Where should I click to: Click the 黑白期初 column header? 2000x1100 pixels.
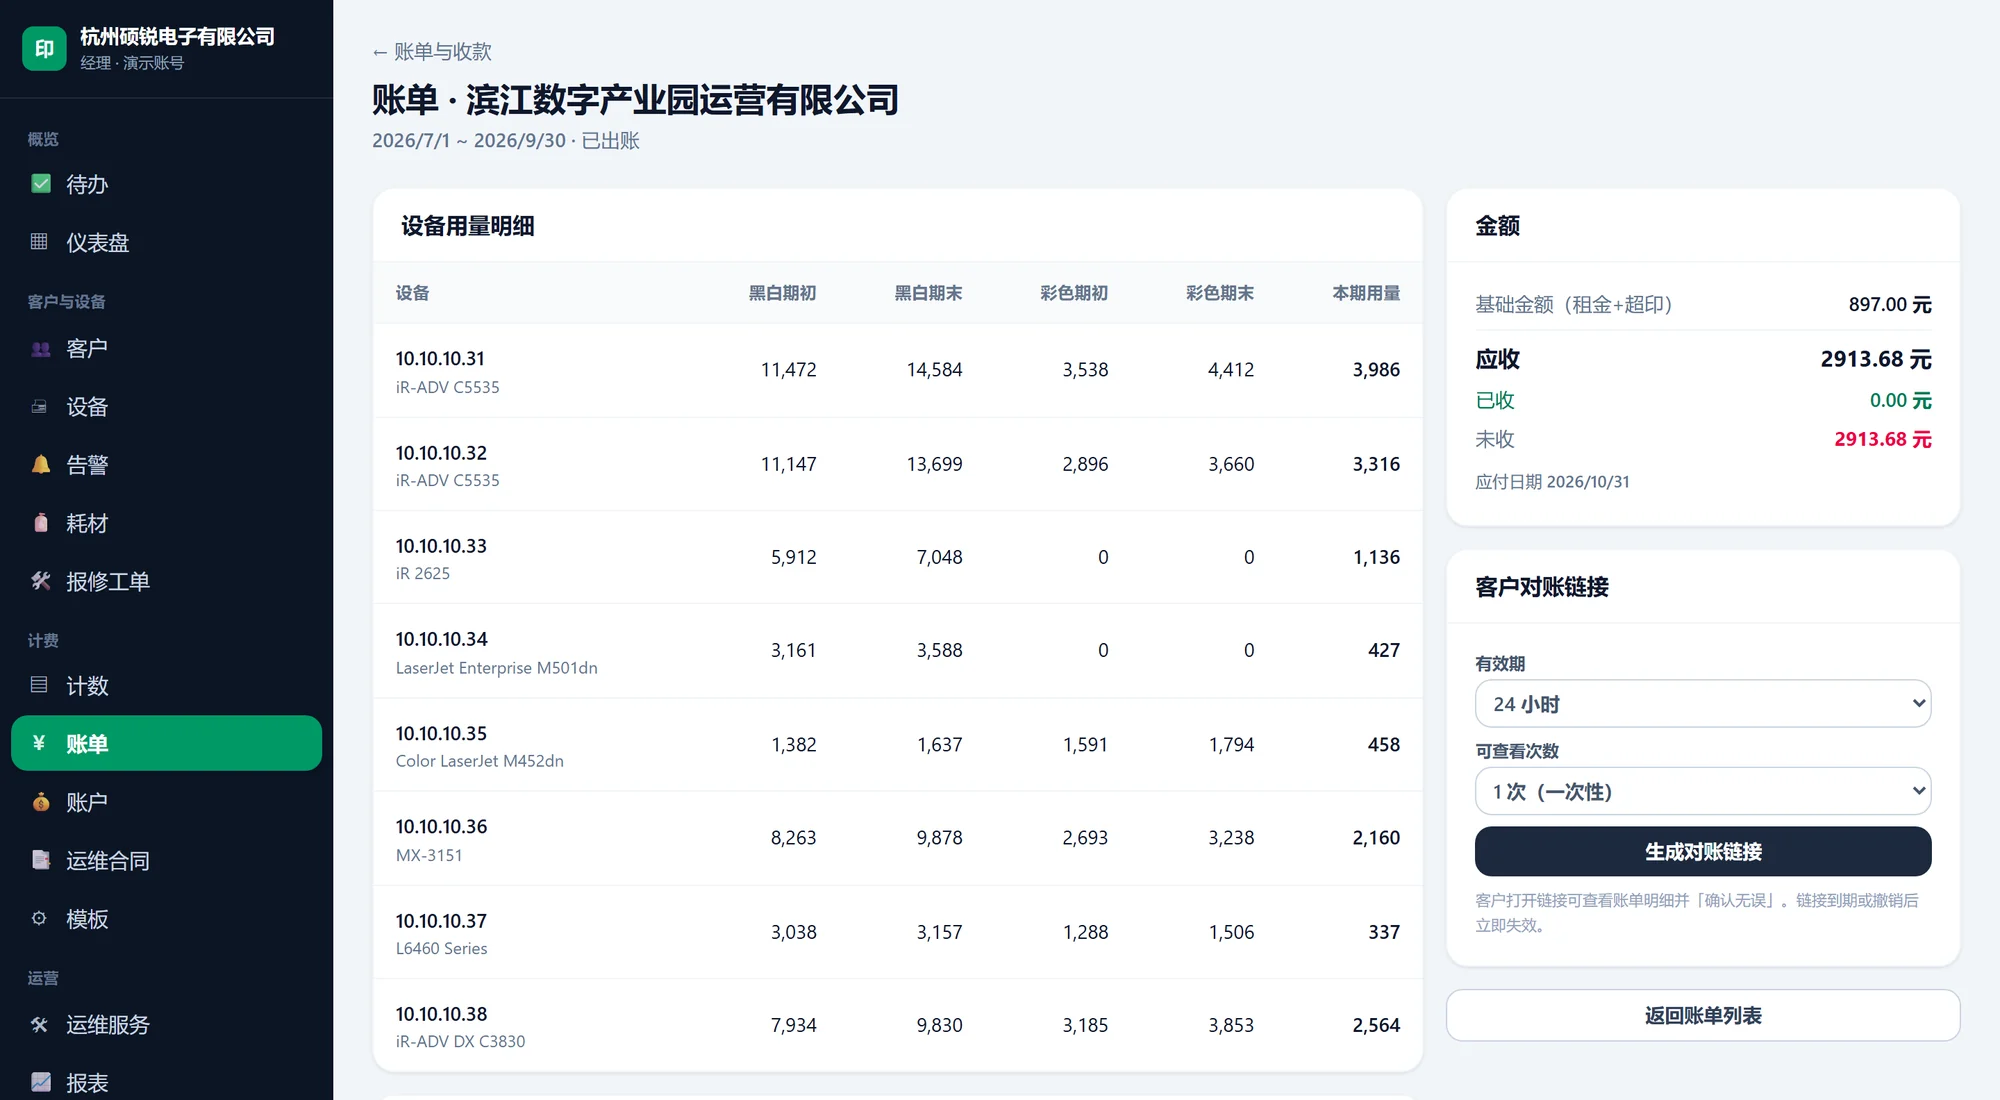click(783, 293)
